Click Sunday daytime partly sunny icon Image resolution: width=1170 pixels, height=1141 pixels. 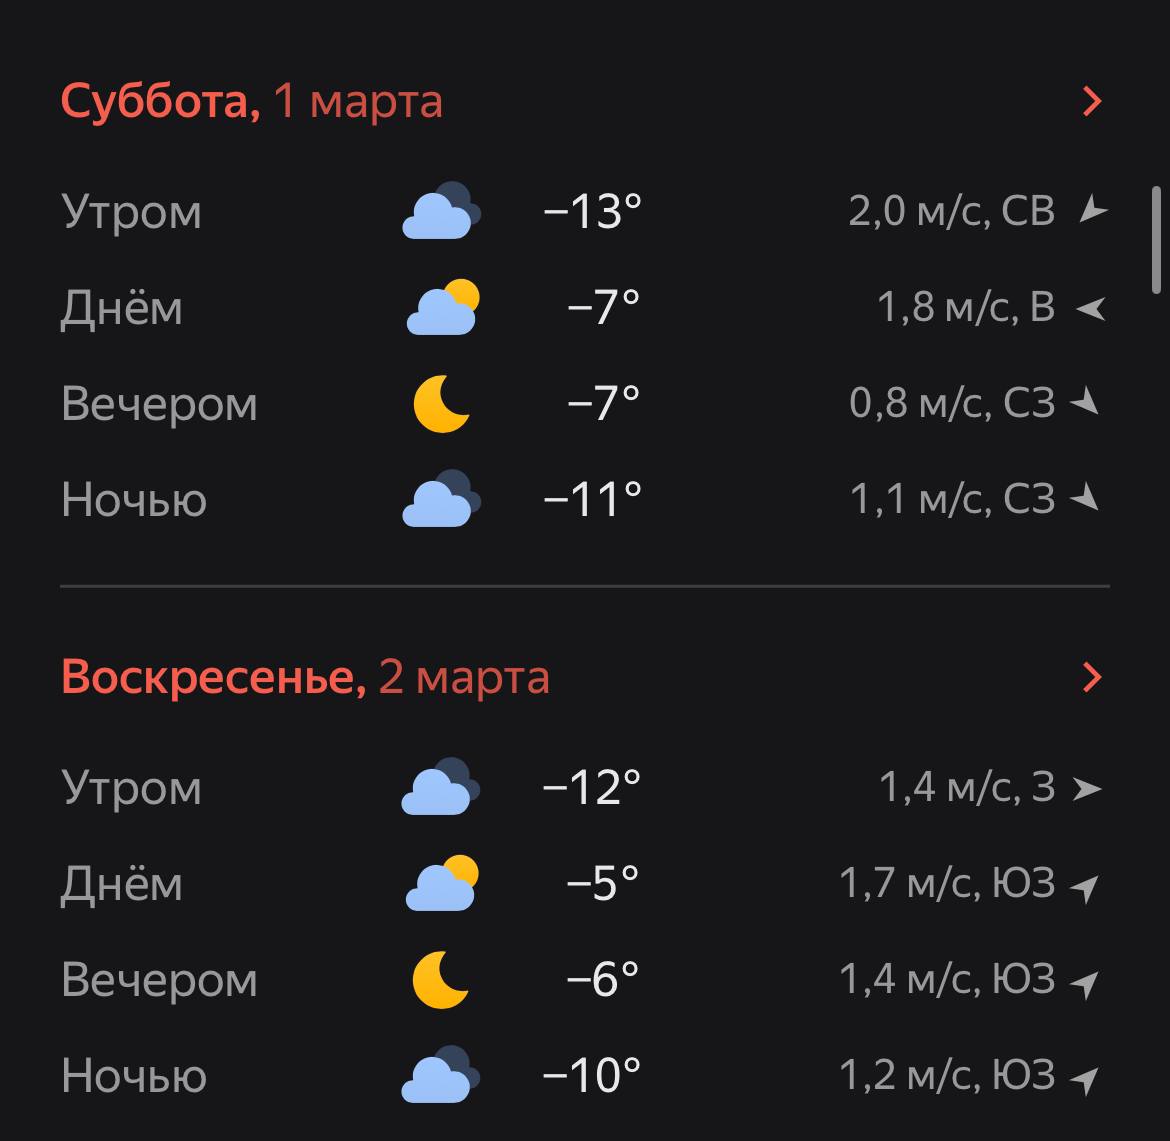pos(441,883)
